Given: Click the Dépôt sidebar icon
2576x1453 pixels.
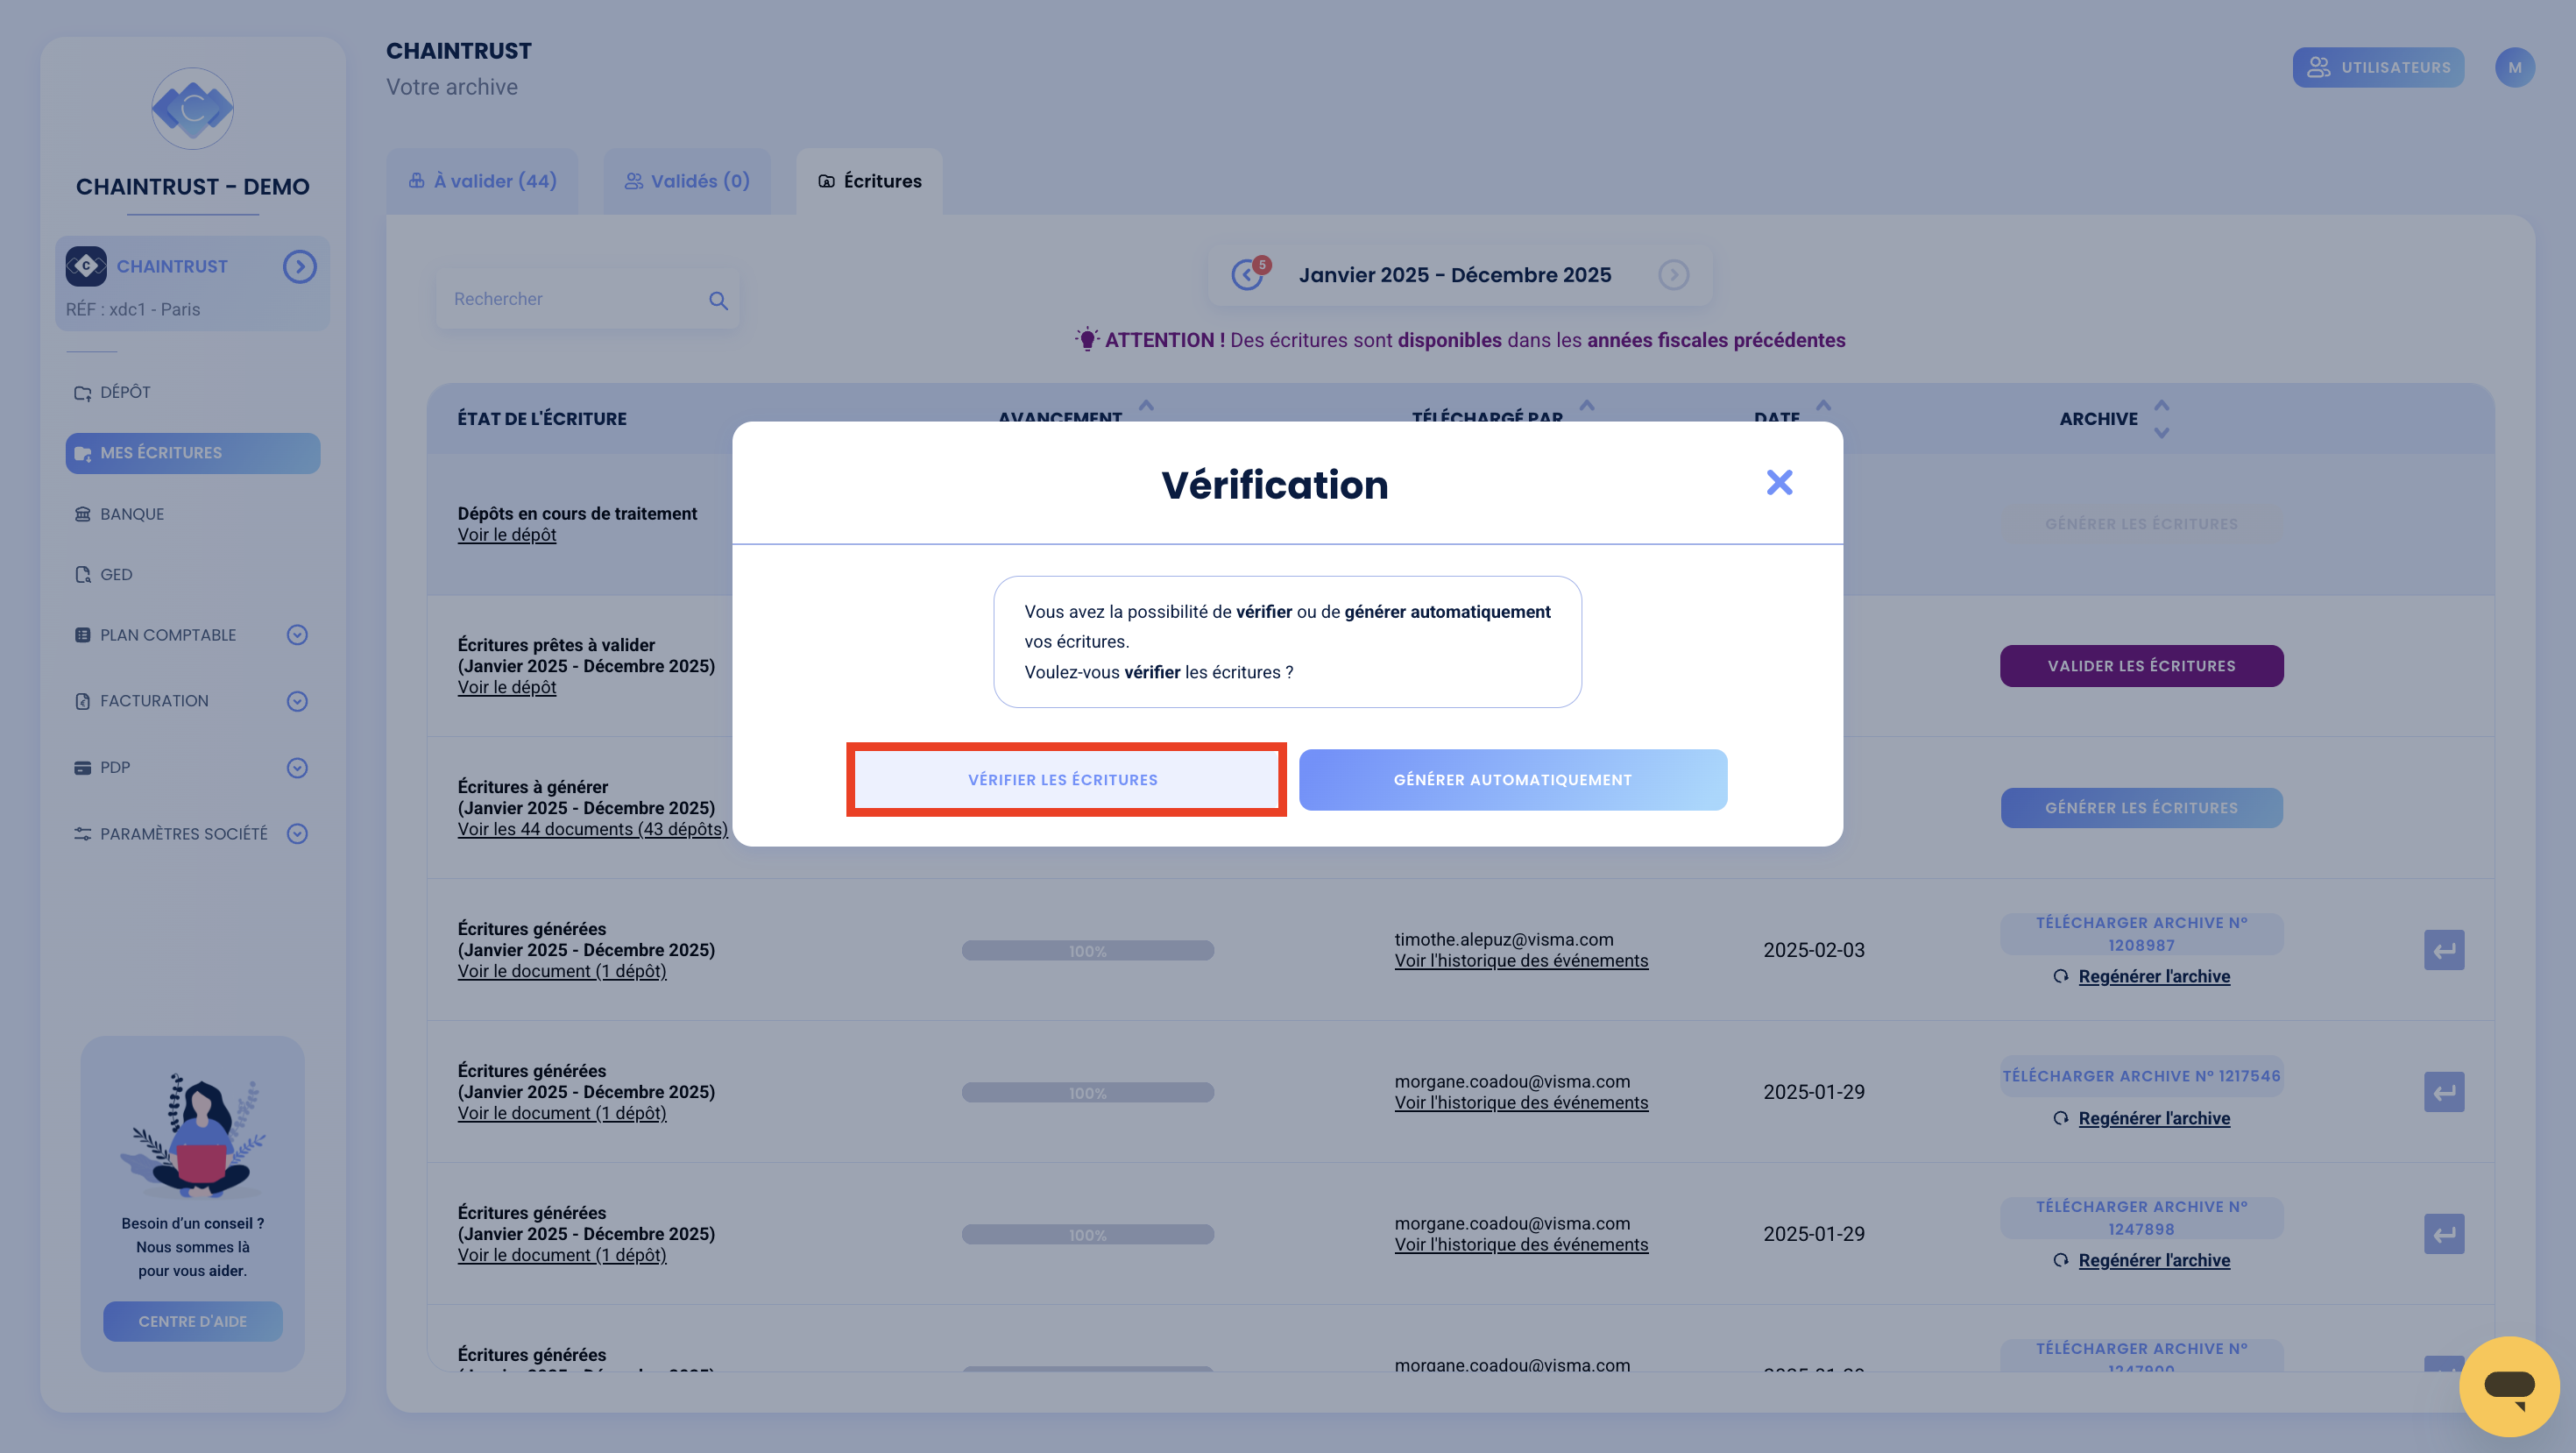Looking at the screenshot, I should 82,393.
